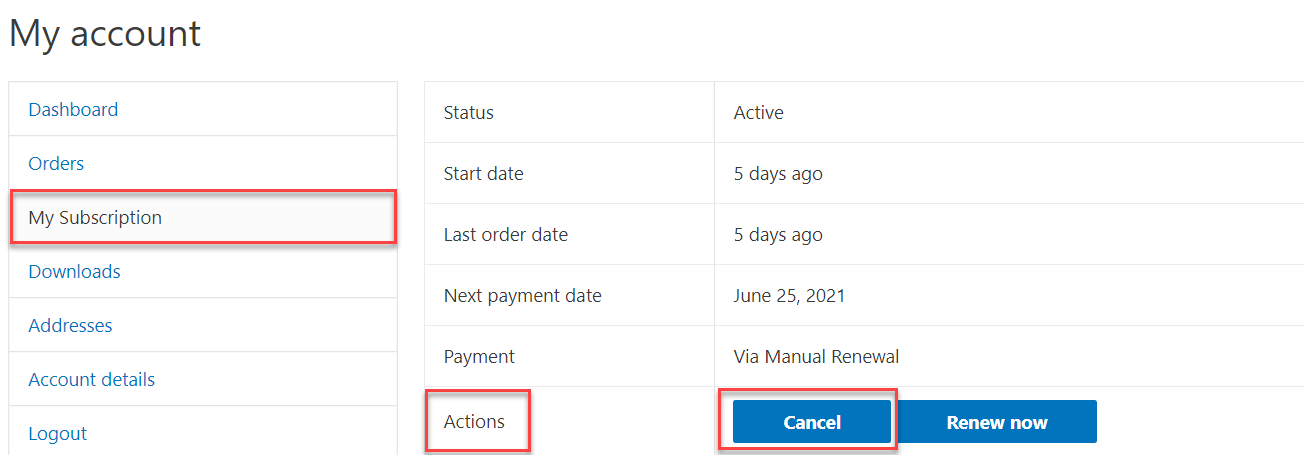
Task: Click the Start date's 5 days ago value
Action: pyautogui.click(x=778, y=174)
